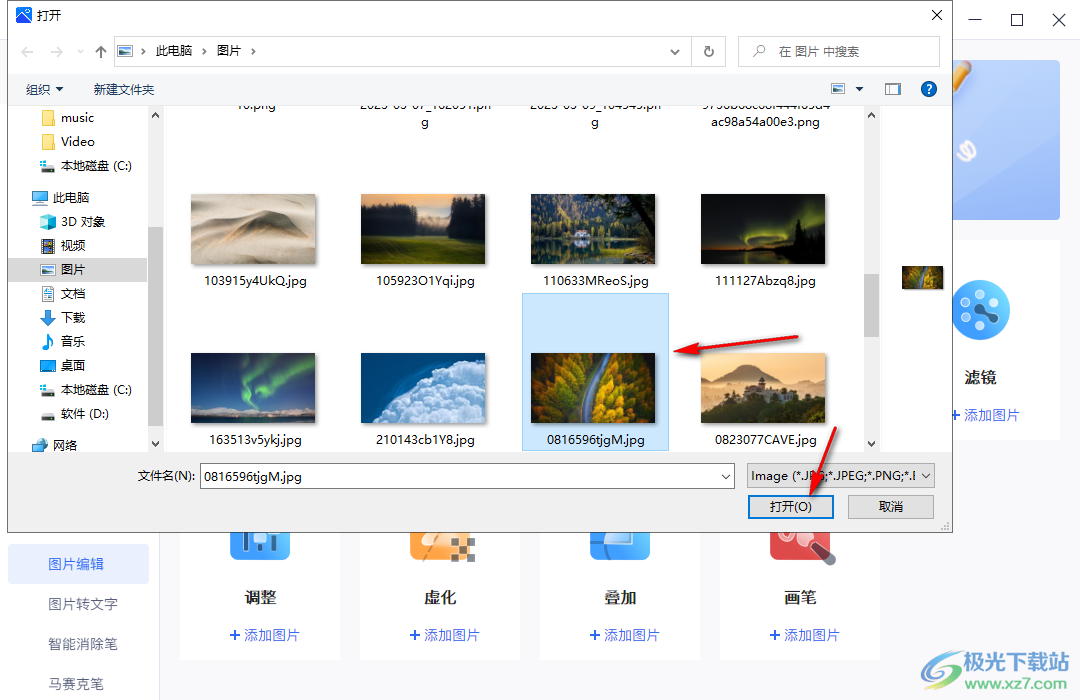1080x700 pixels.
Task: Switch to 马赛克笔 in the app sidebar
Action: click(76, 684)
